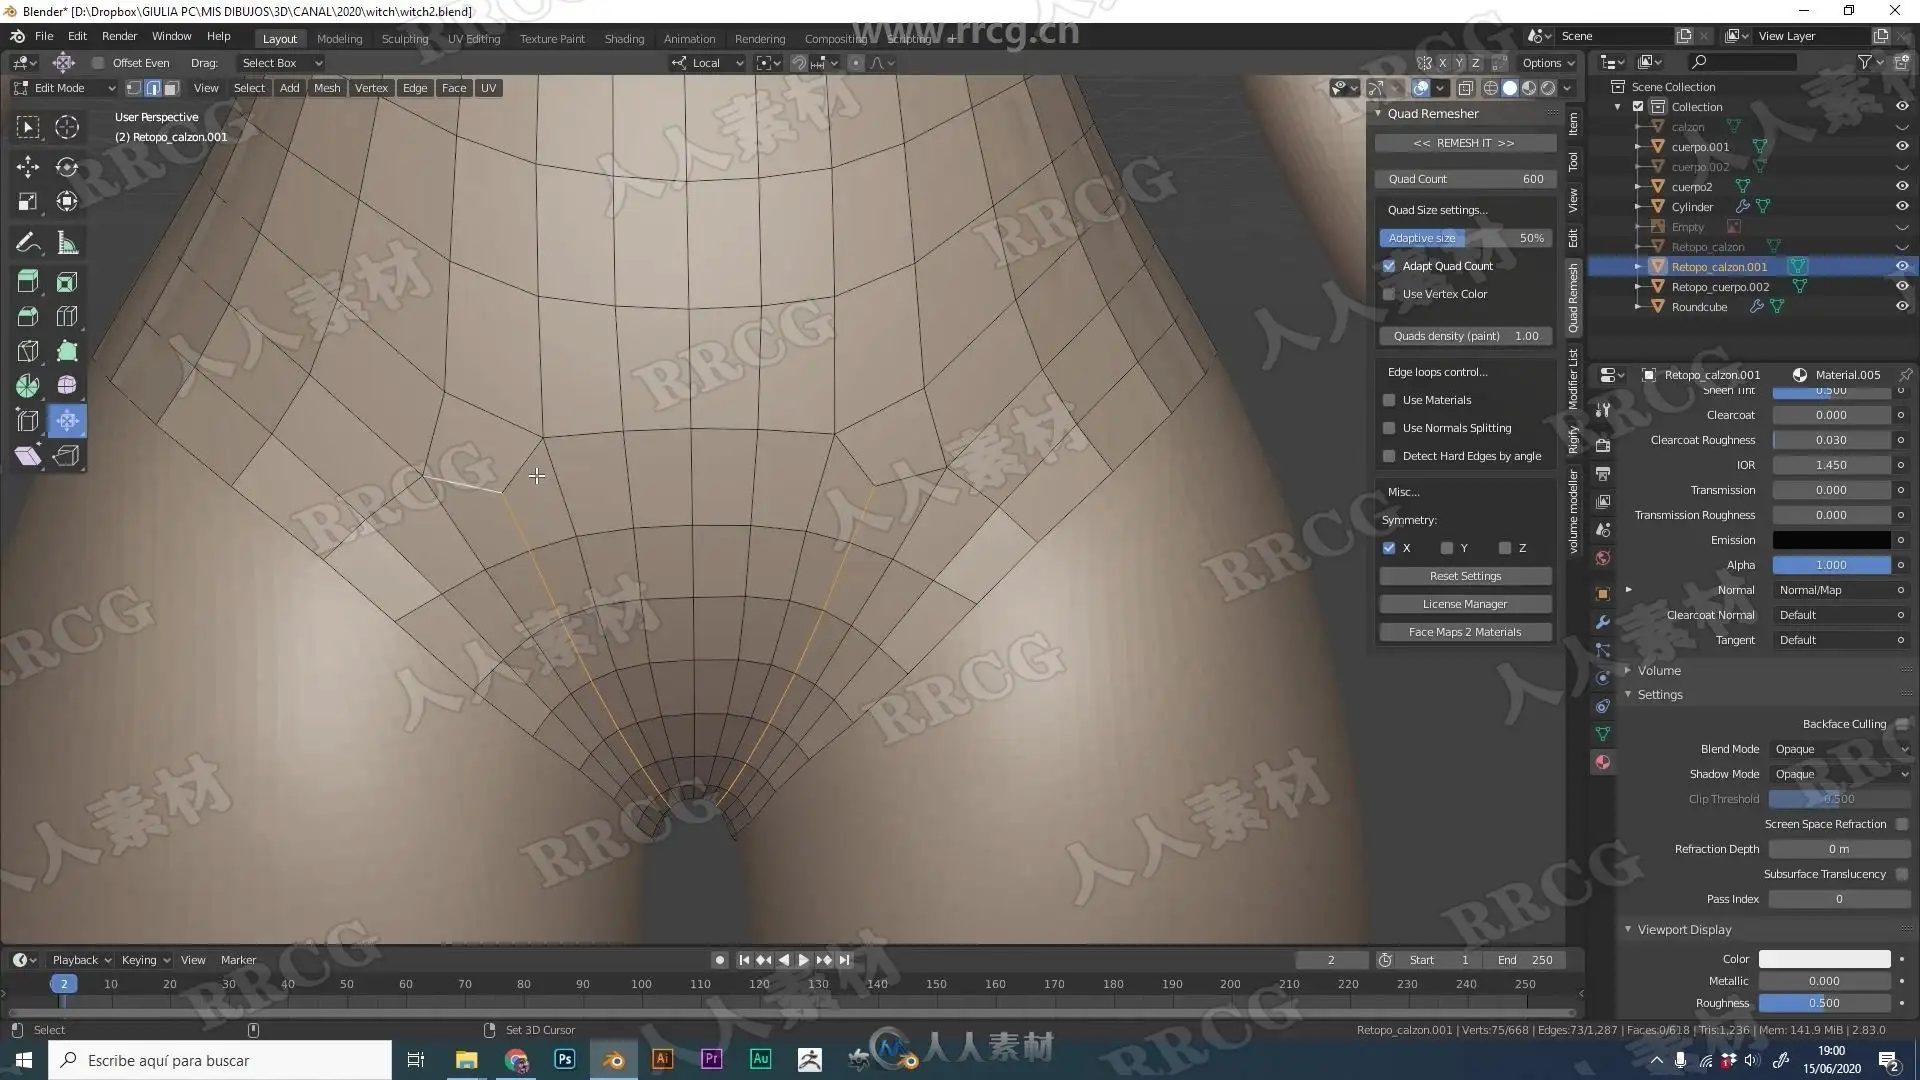This screenshot has width=1920, height=1080.
Task: Open Photoshop from the taskbar
Action: click(564, 1060)
